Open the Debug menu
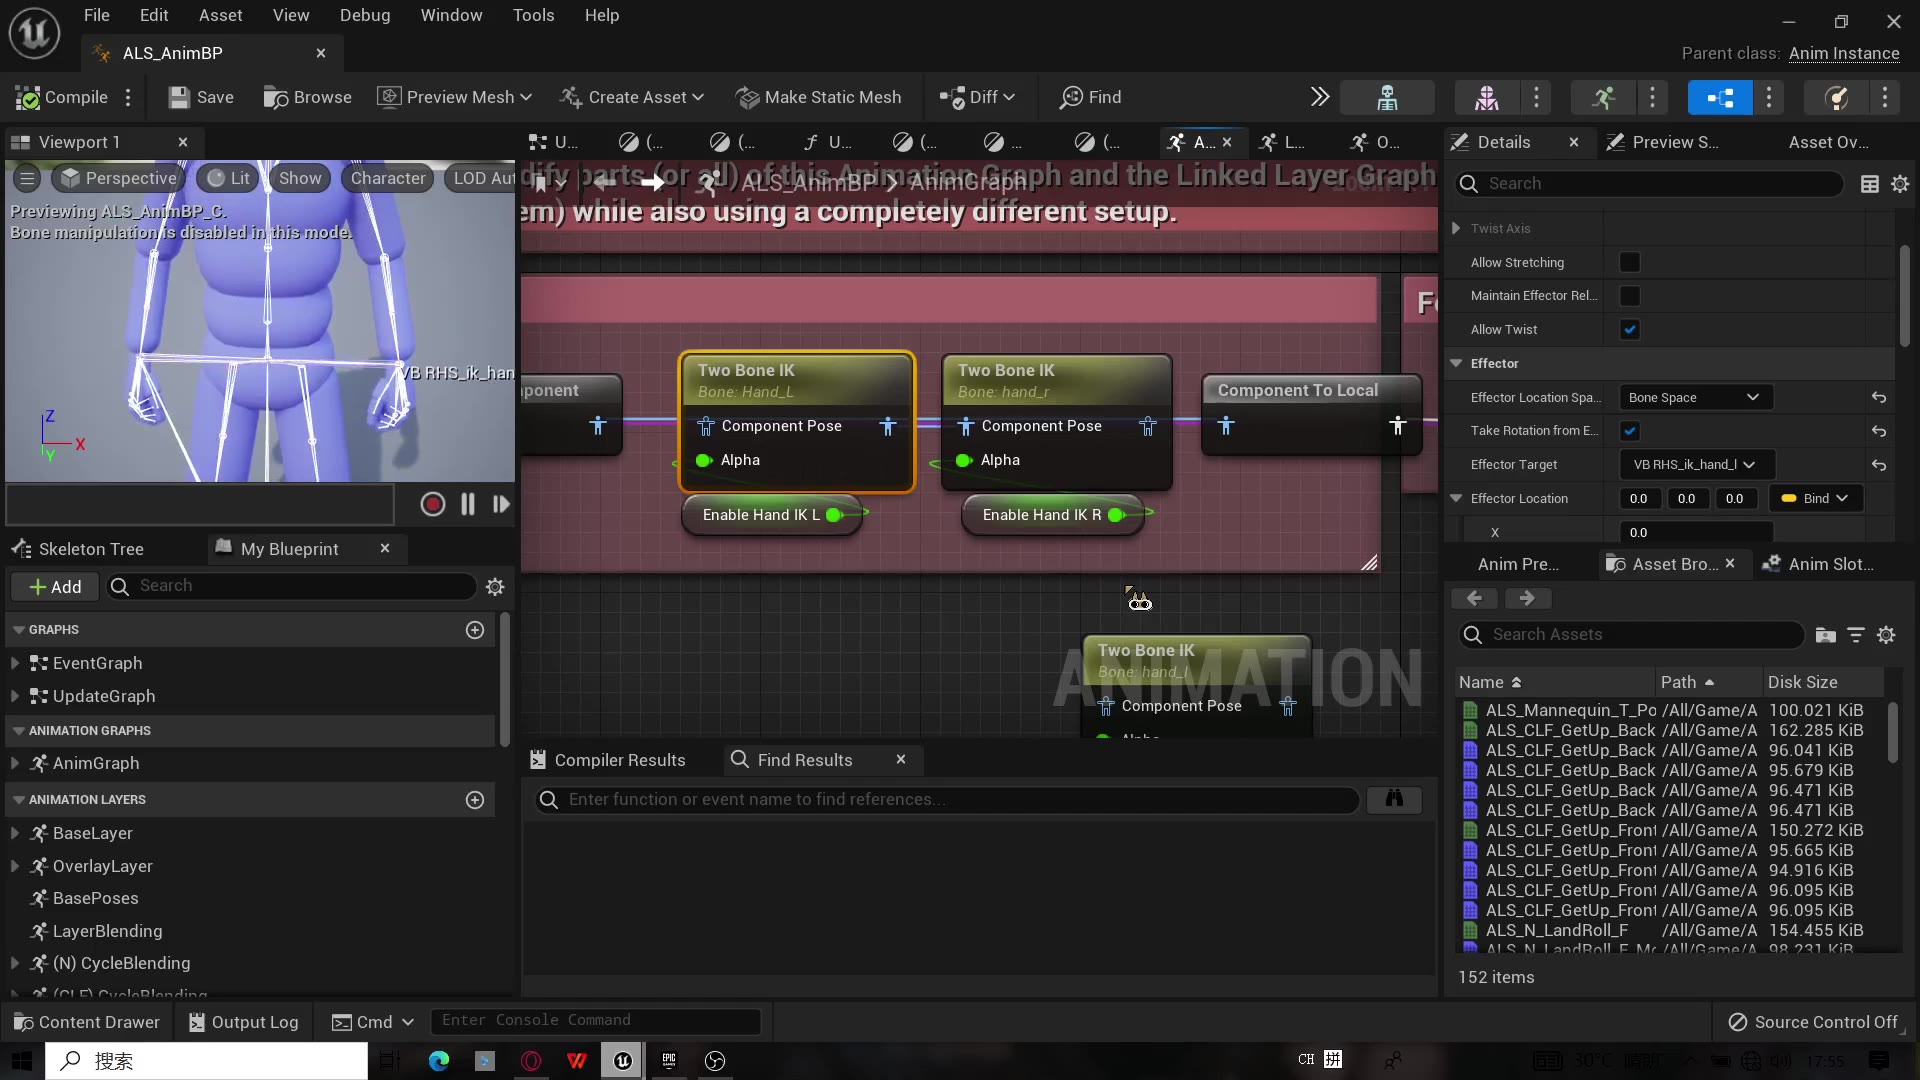1920x1080 pixels. [364, 15]
